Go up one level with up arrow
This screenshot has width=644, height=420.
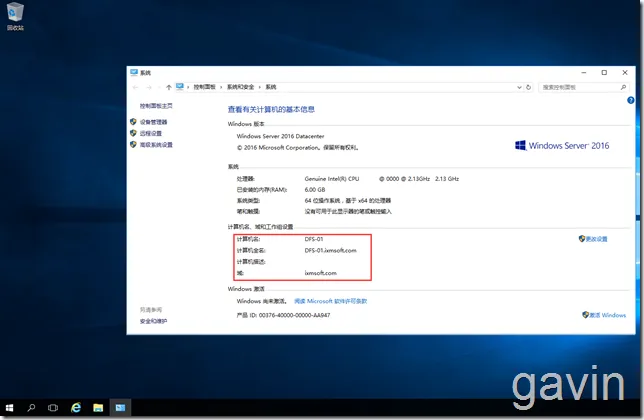(x=168, y=87)
